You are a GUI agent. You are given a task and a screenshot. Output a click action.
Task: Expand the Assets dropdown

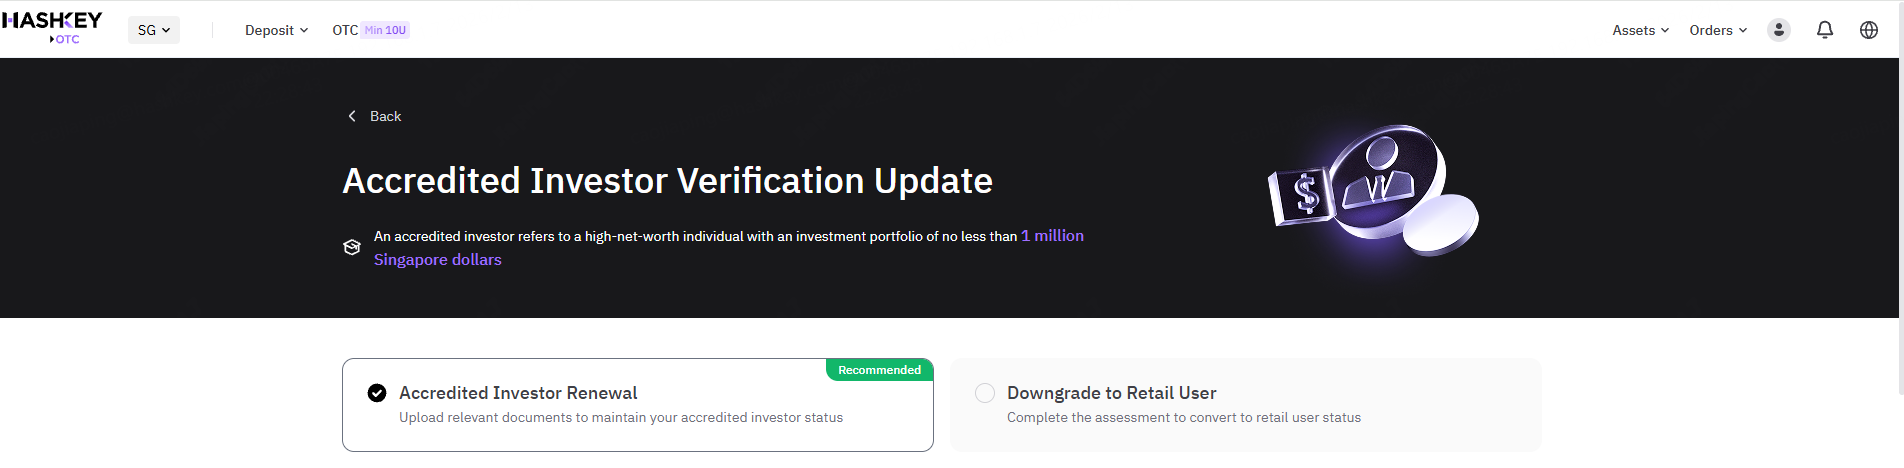(x=1640, y=30)
